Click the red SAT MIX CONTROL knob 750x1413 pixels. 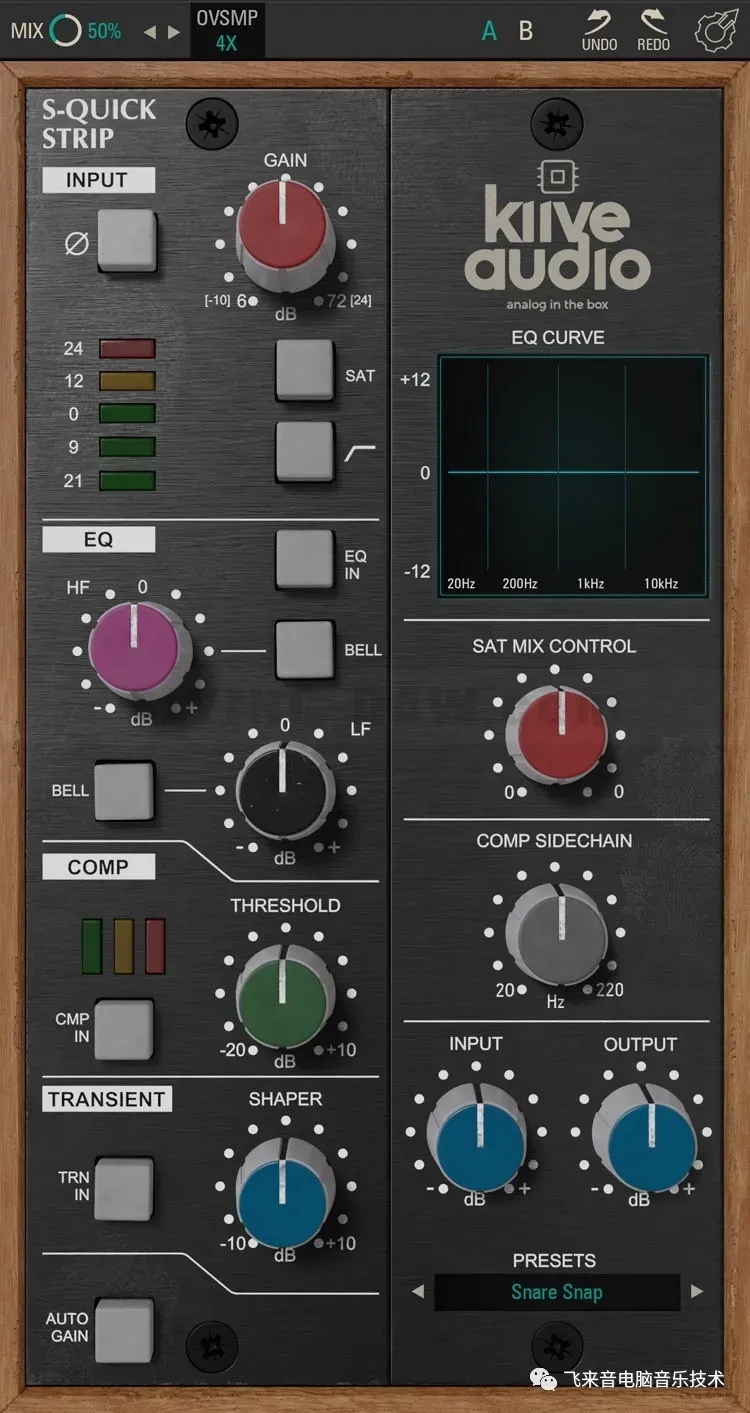tap(556, 733)
